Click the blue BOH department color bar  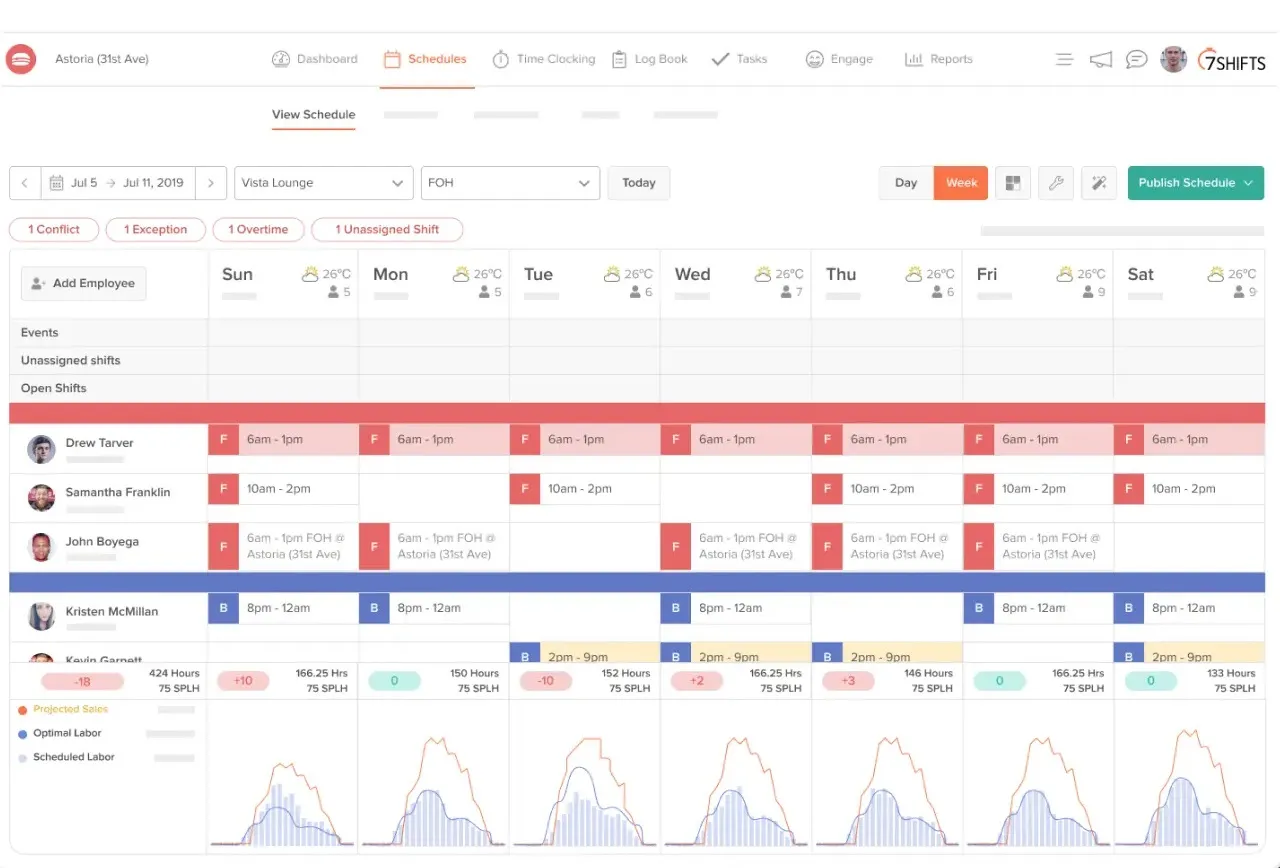click(x=637, y=582)
